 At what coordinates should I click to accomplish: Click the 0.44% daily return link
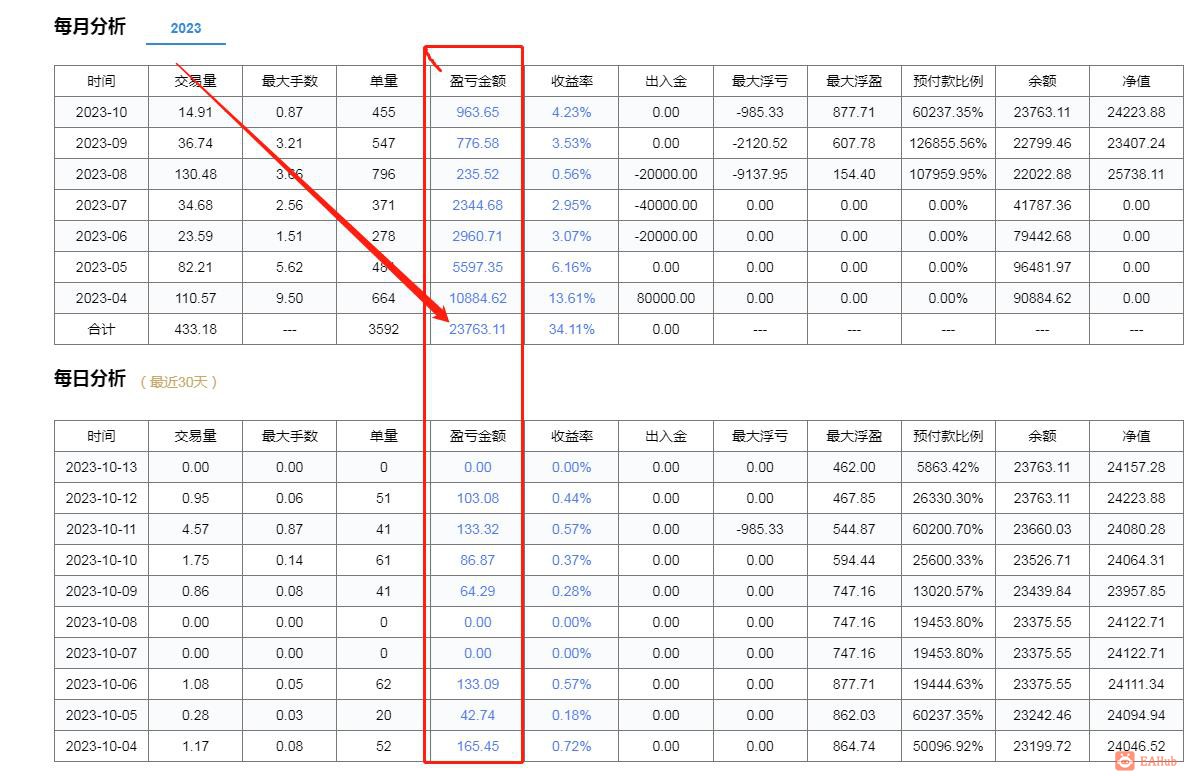click(x=571, y=498)
